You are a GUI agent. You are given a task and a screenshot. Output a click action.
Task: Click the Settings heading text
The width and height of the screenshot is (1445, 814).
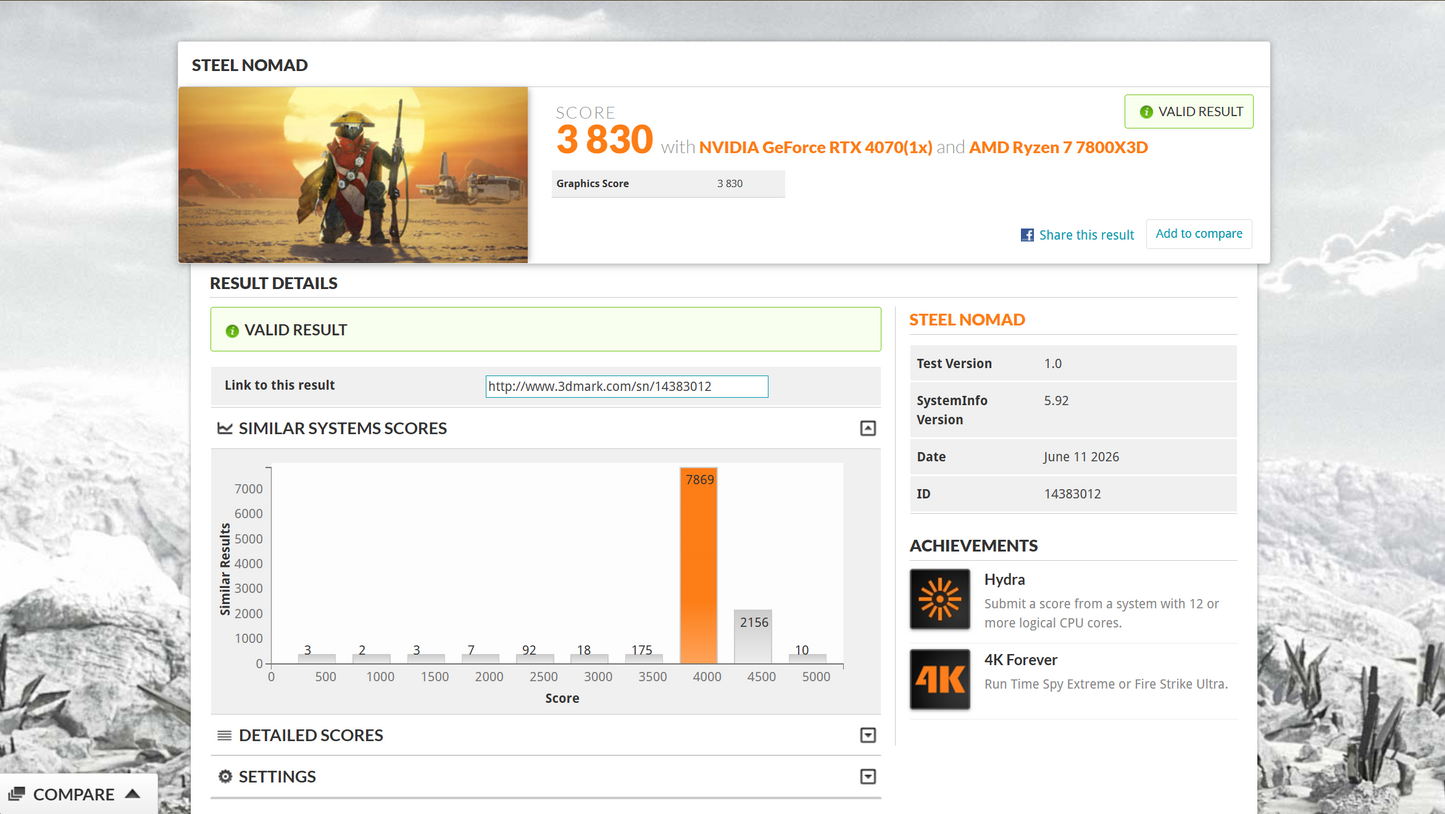coord(277,776)
